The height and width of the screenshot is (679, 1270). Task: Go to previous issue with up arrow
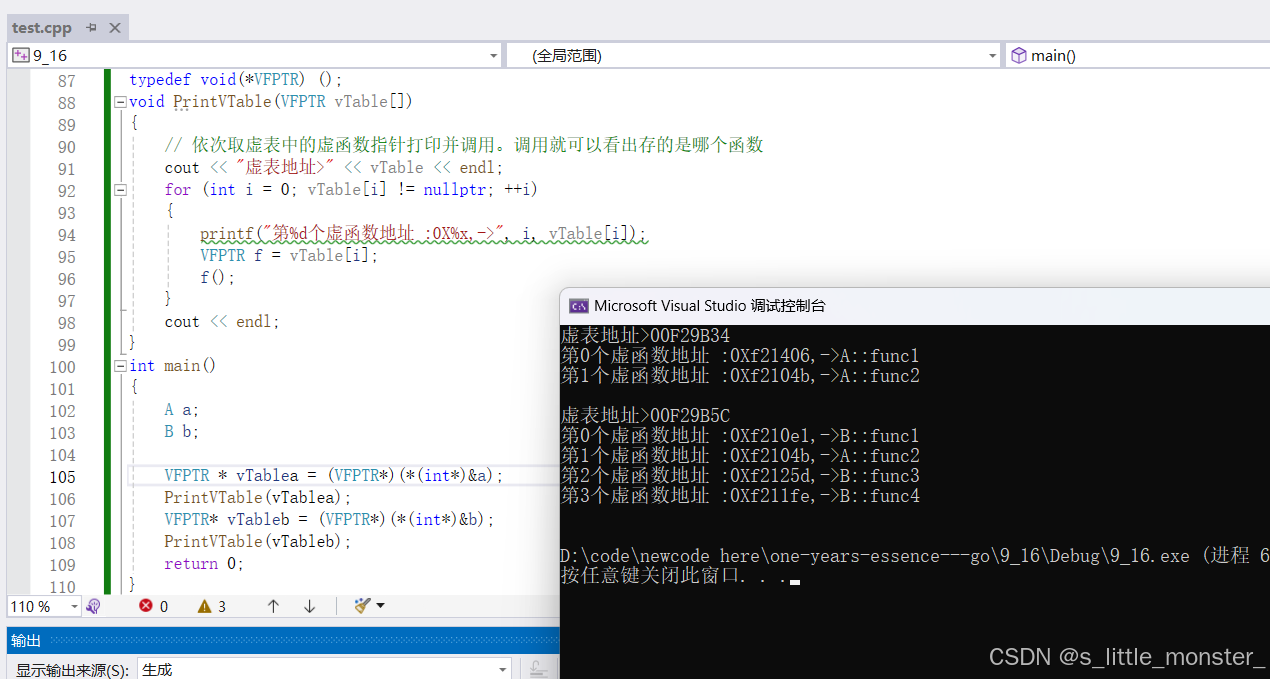pyautogui.click(x=273, y=606)
